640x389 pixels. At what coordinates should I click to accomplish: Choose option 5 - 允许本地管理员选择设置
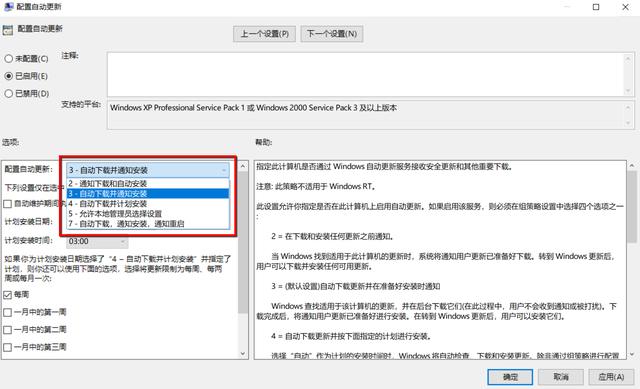point(148,213)
